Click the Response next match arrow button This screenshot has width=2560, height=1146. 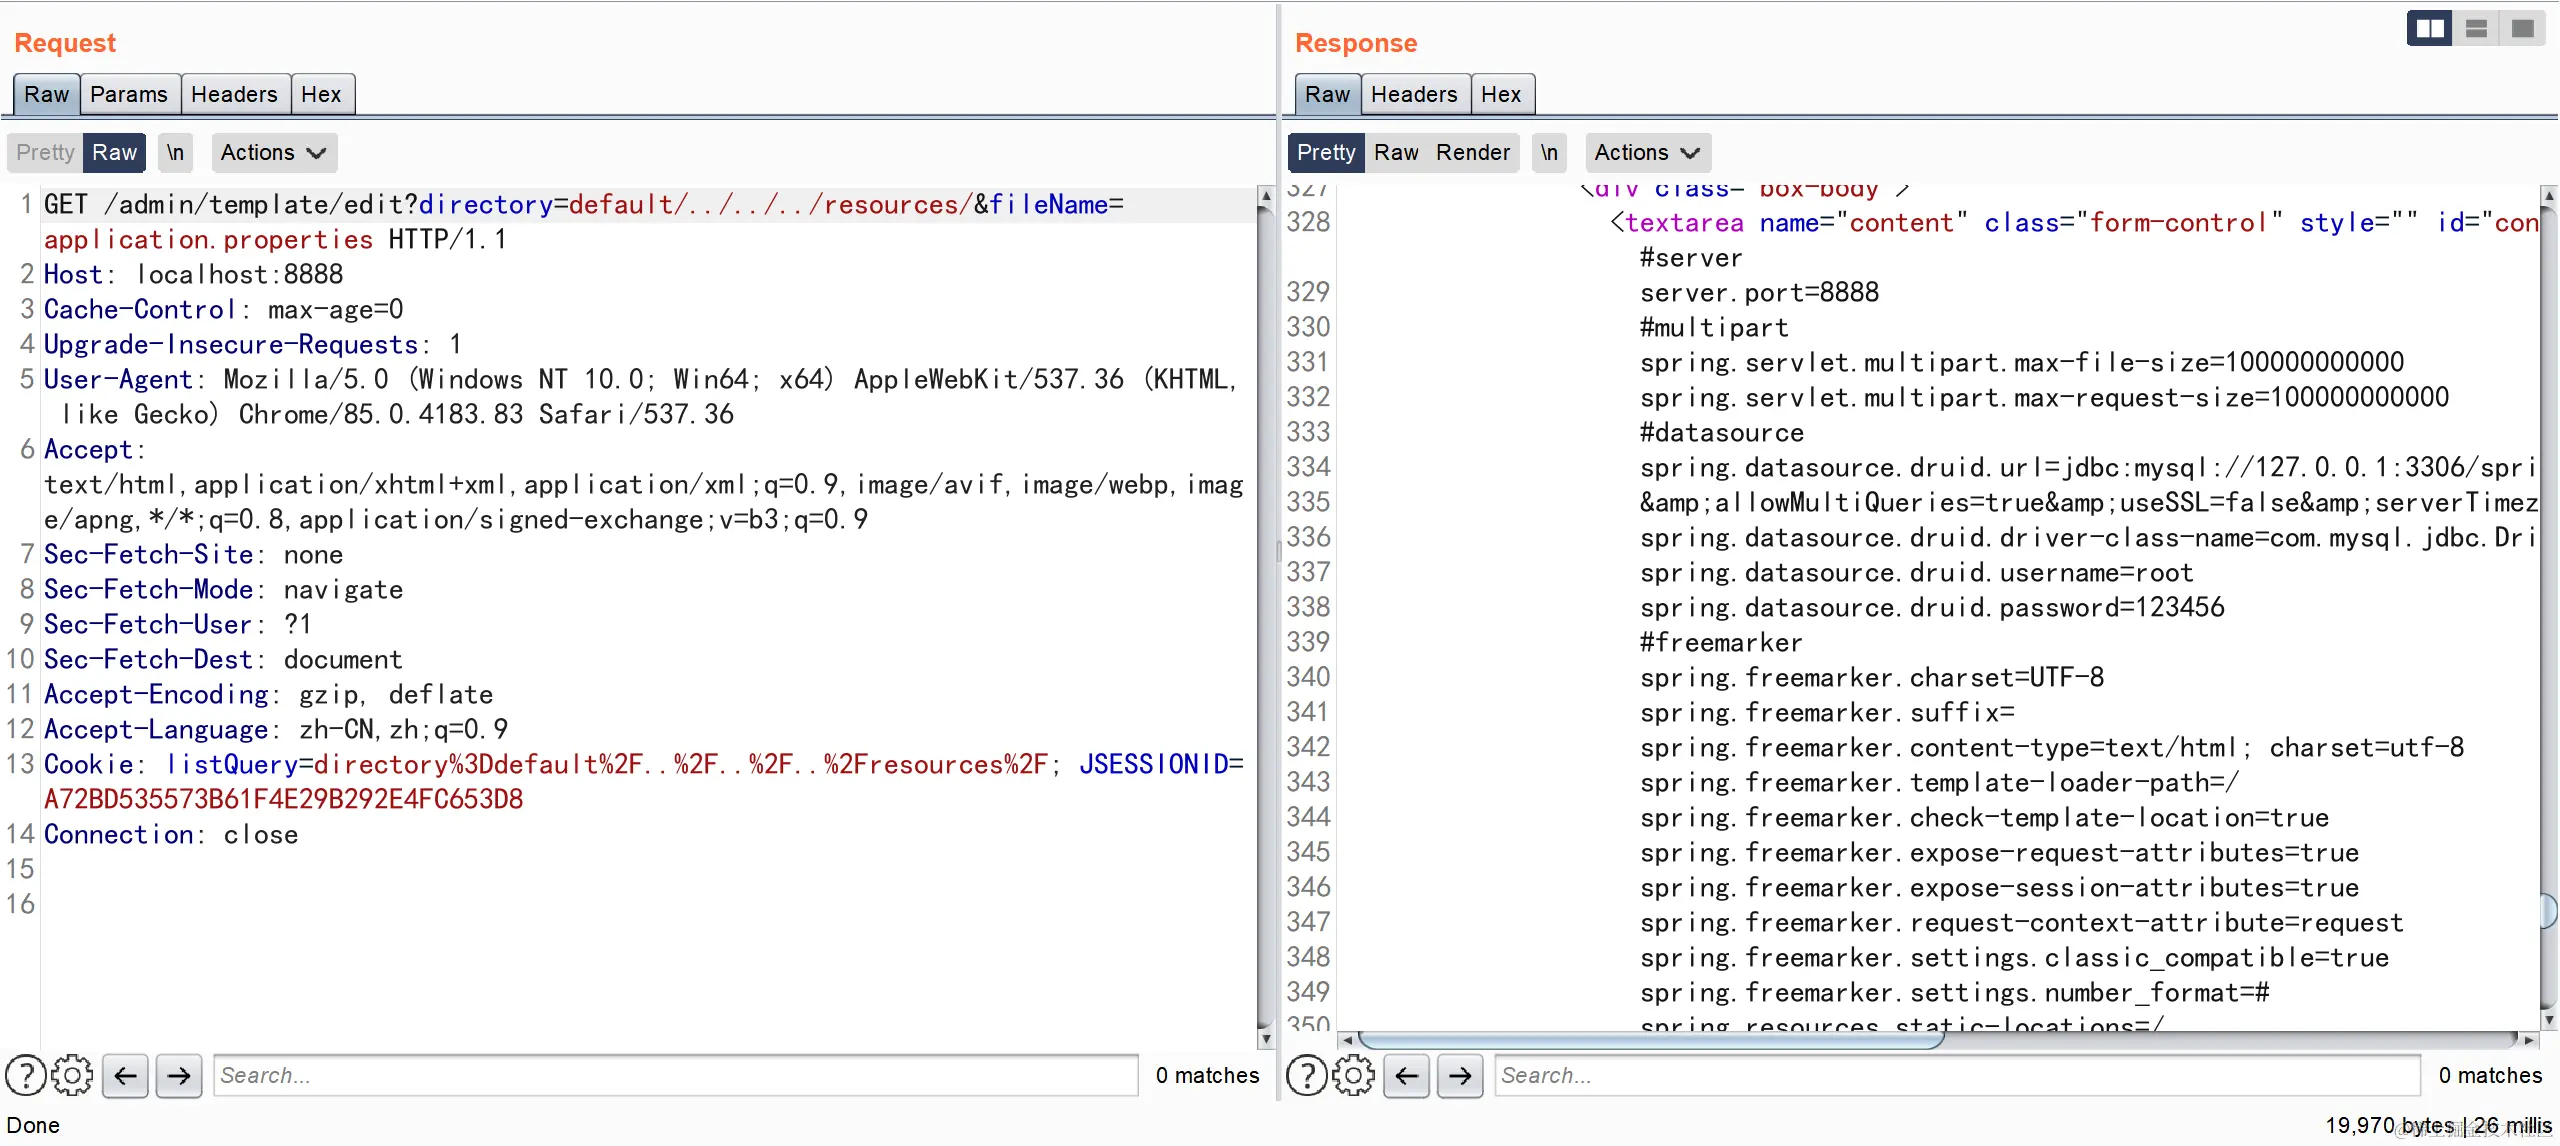coord(1460,1075)
